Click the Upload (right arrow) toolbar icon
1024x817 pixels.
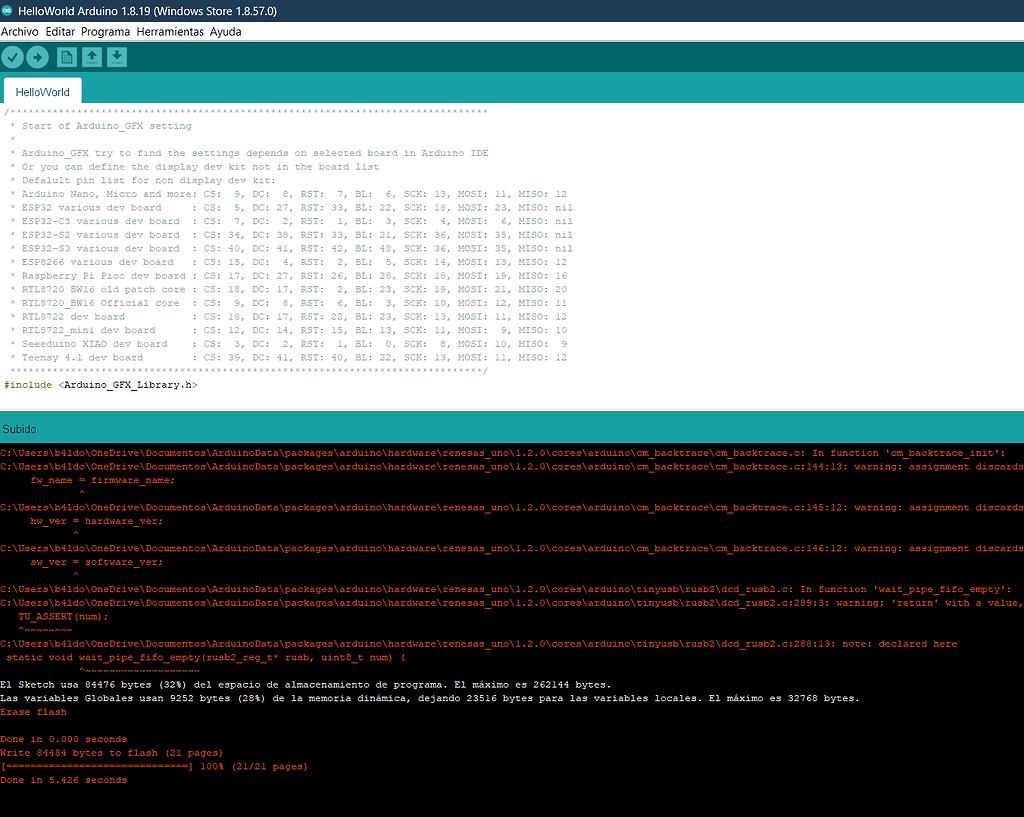point(38,57)
